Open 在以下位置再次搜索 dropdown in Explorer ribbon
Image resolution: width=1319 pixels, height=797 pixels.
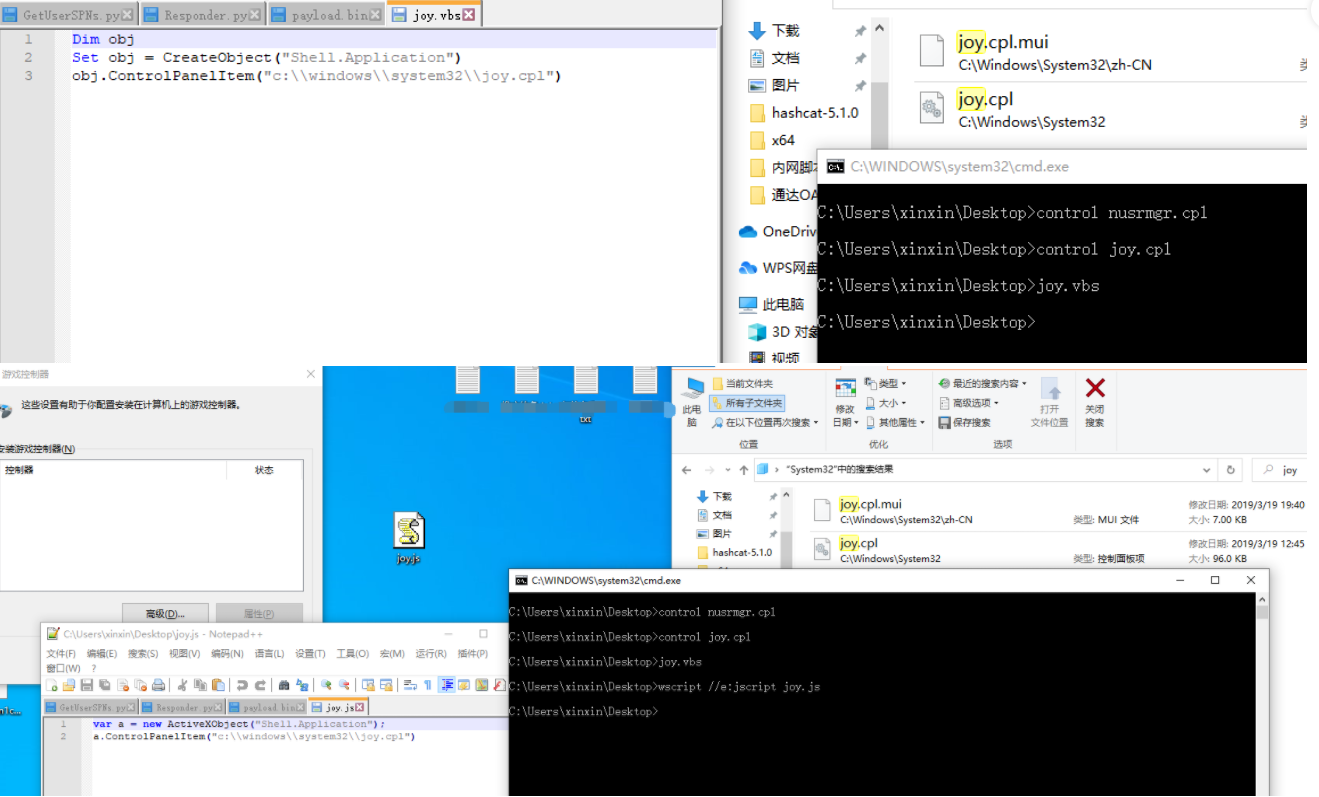[765, 422]
